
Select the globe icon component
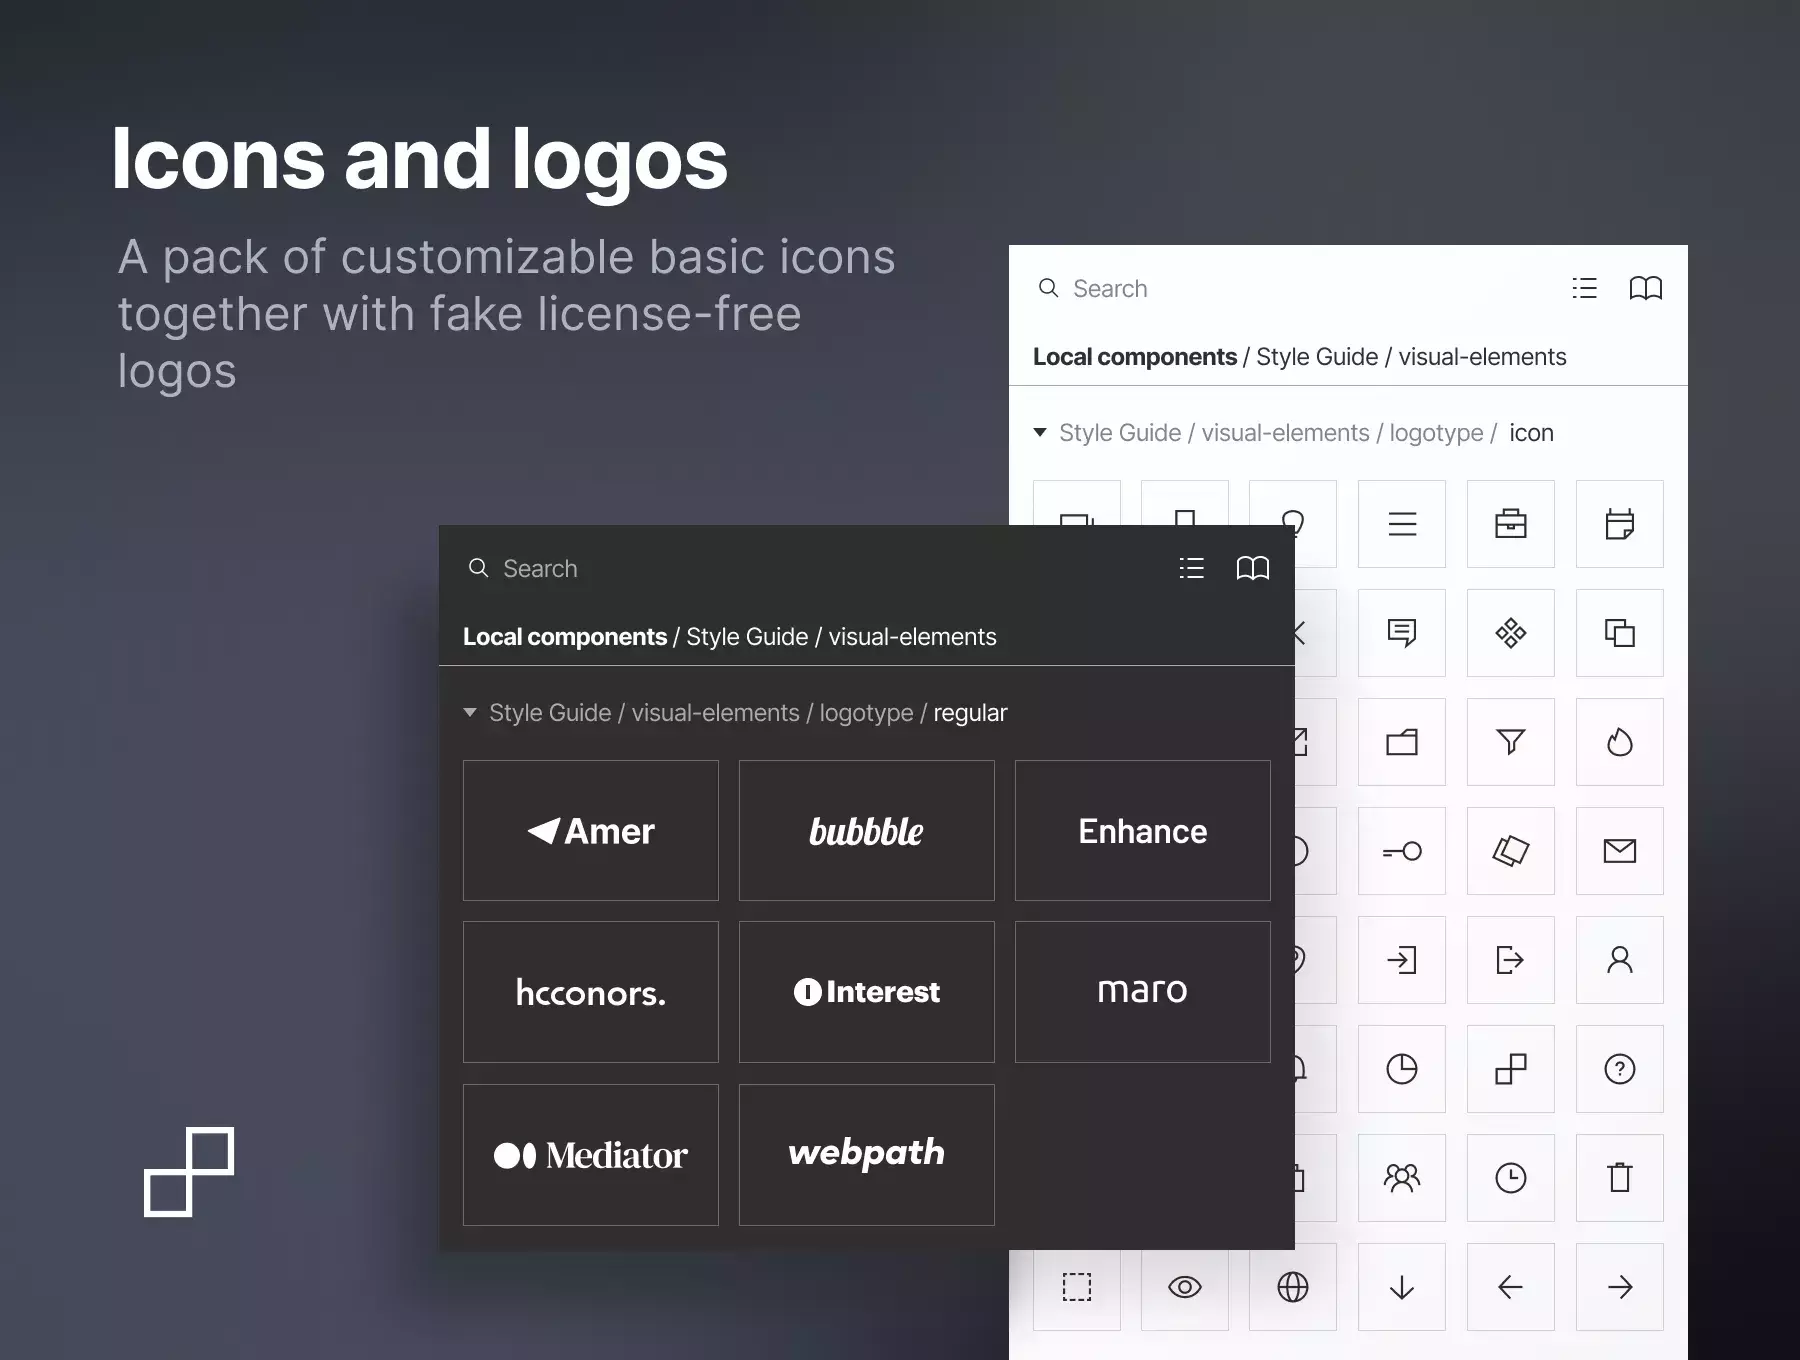pyautogui.click(x=1293, y=1287)
